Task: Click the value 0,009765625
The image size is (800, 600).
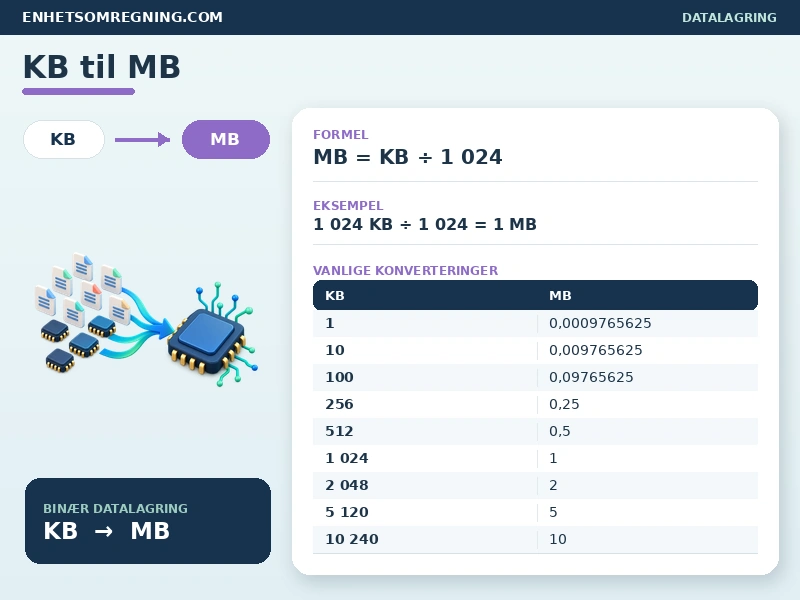Action: tap(595, 350)
